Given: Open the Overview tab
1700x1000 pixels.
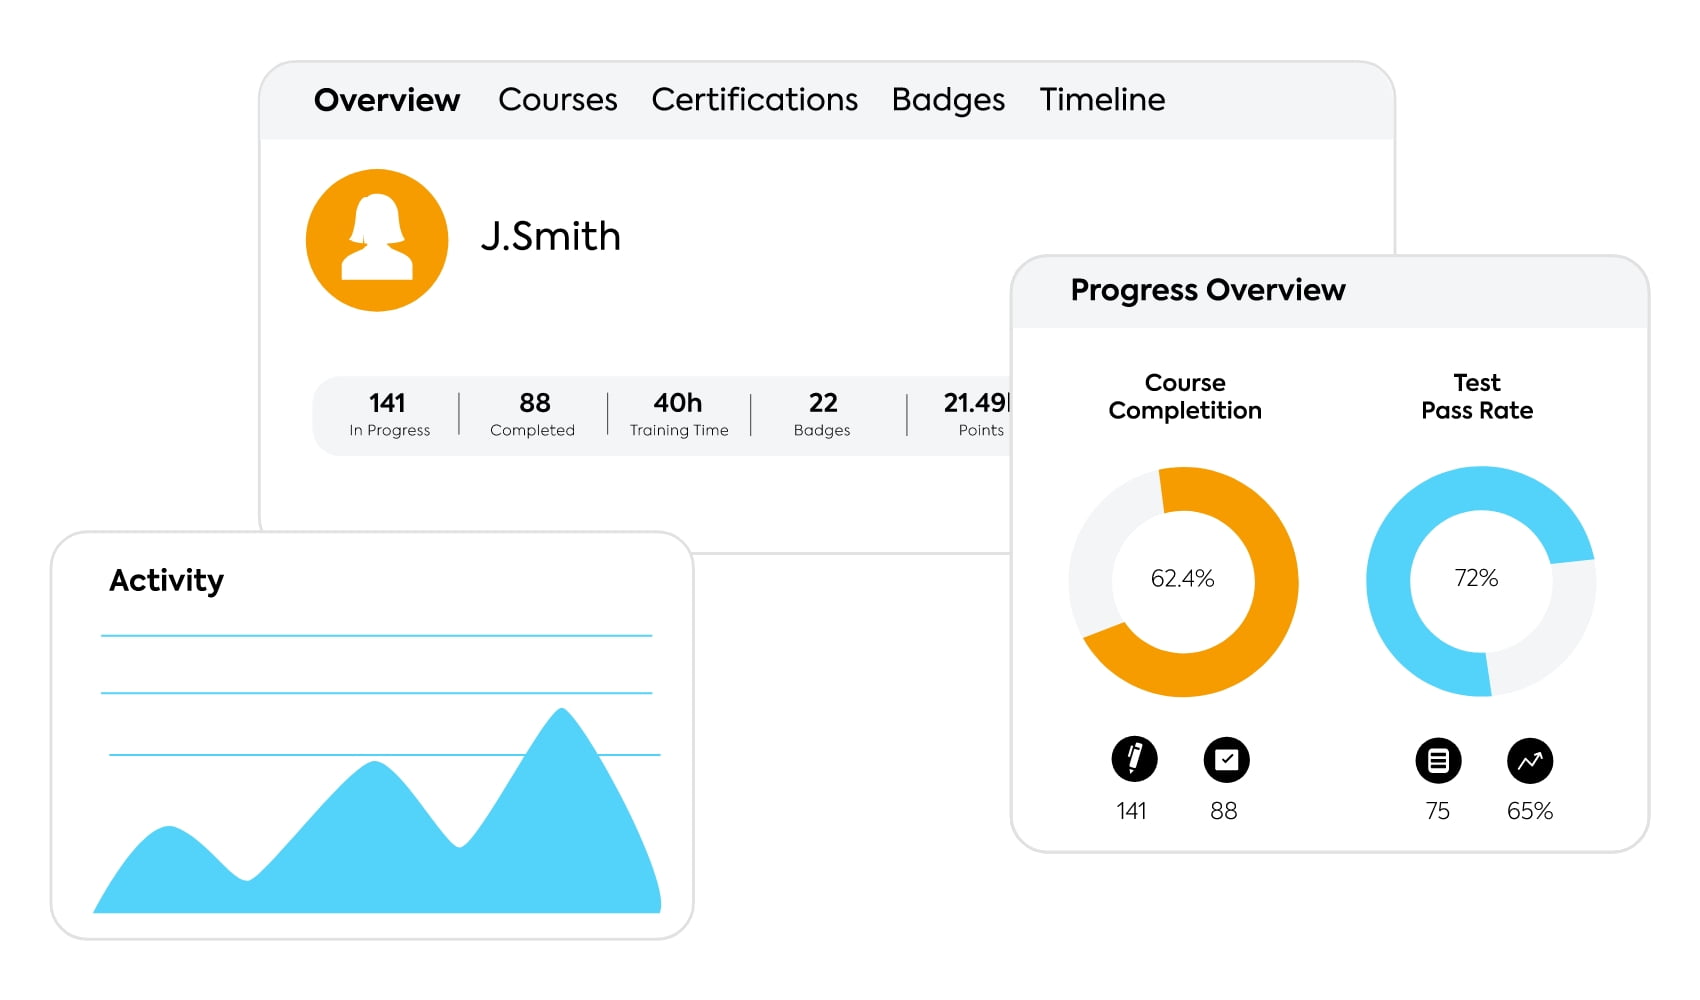Looking at the screenshot, I should click(387, 100).
